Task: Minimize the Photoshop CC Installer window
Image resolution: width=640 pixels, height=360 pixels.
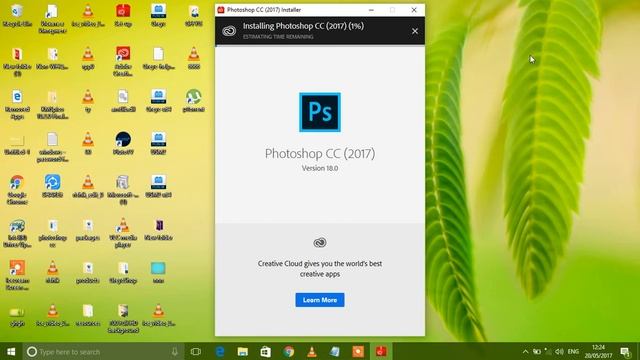Action: pos(371,10)
